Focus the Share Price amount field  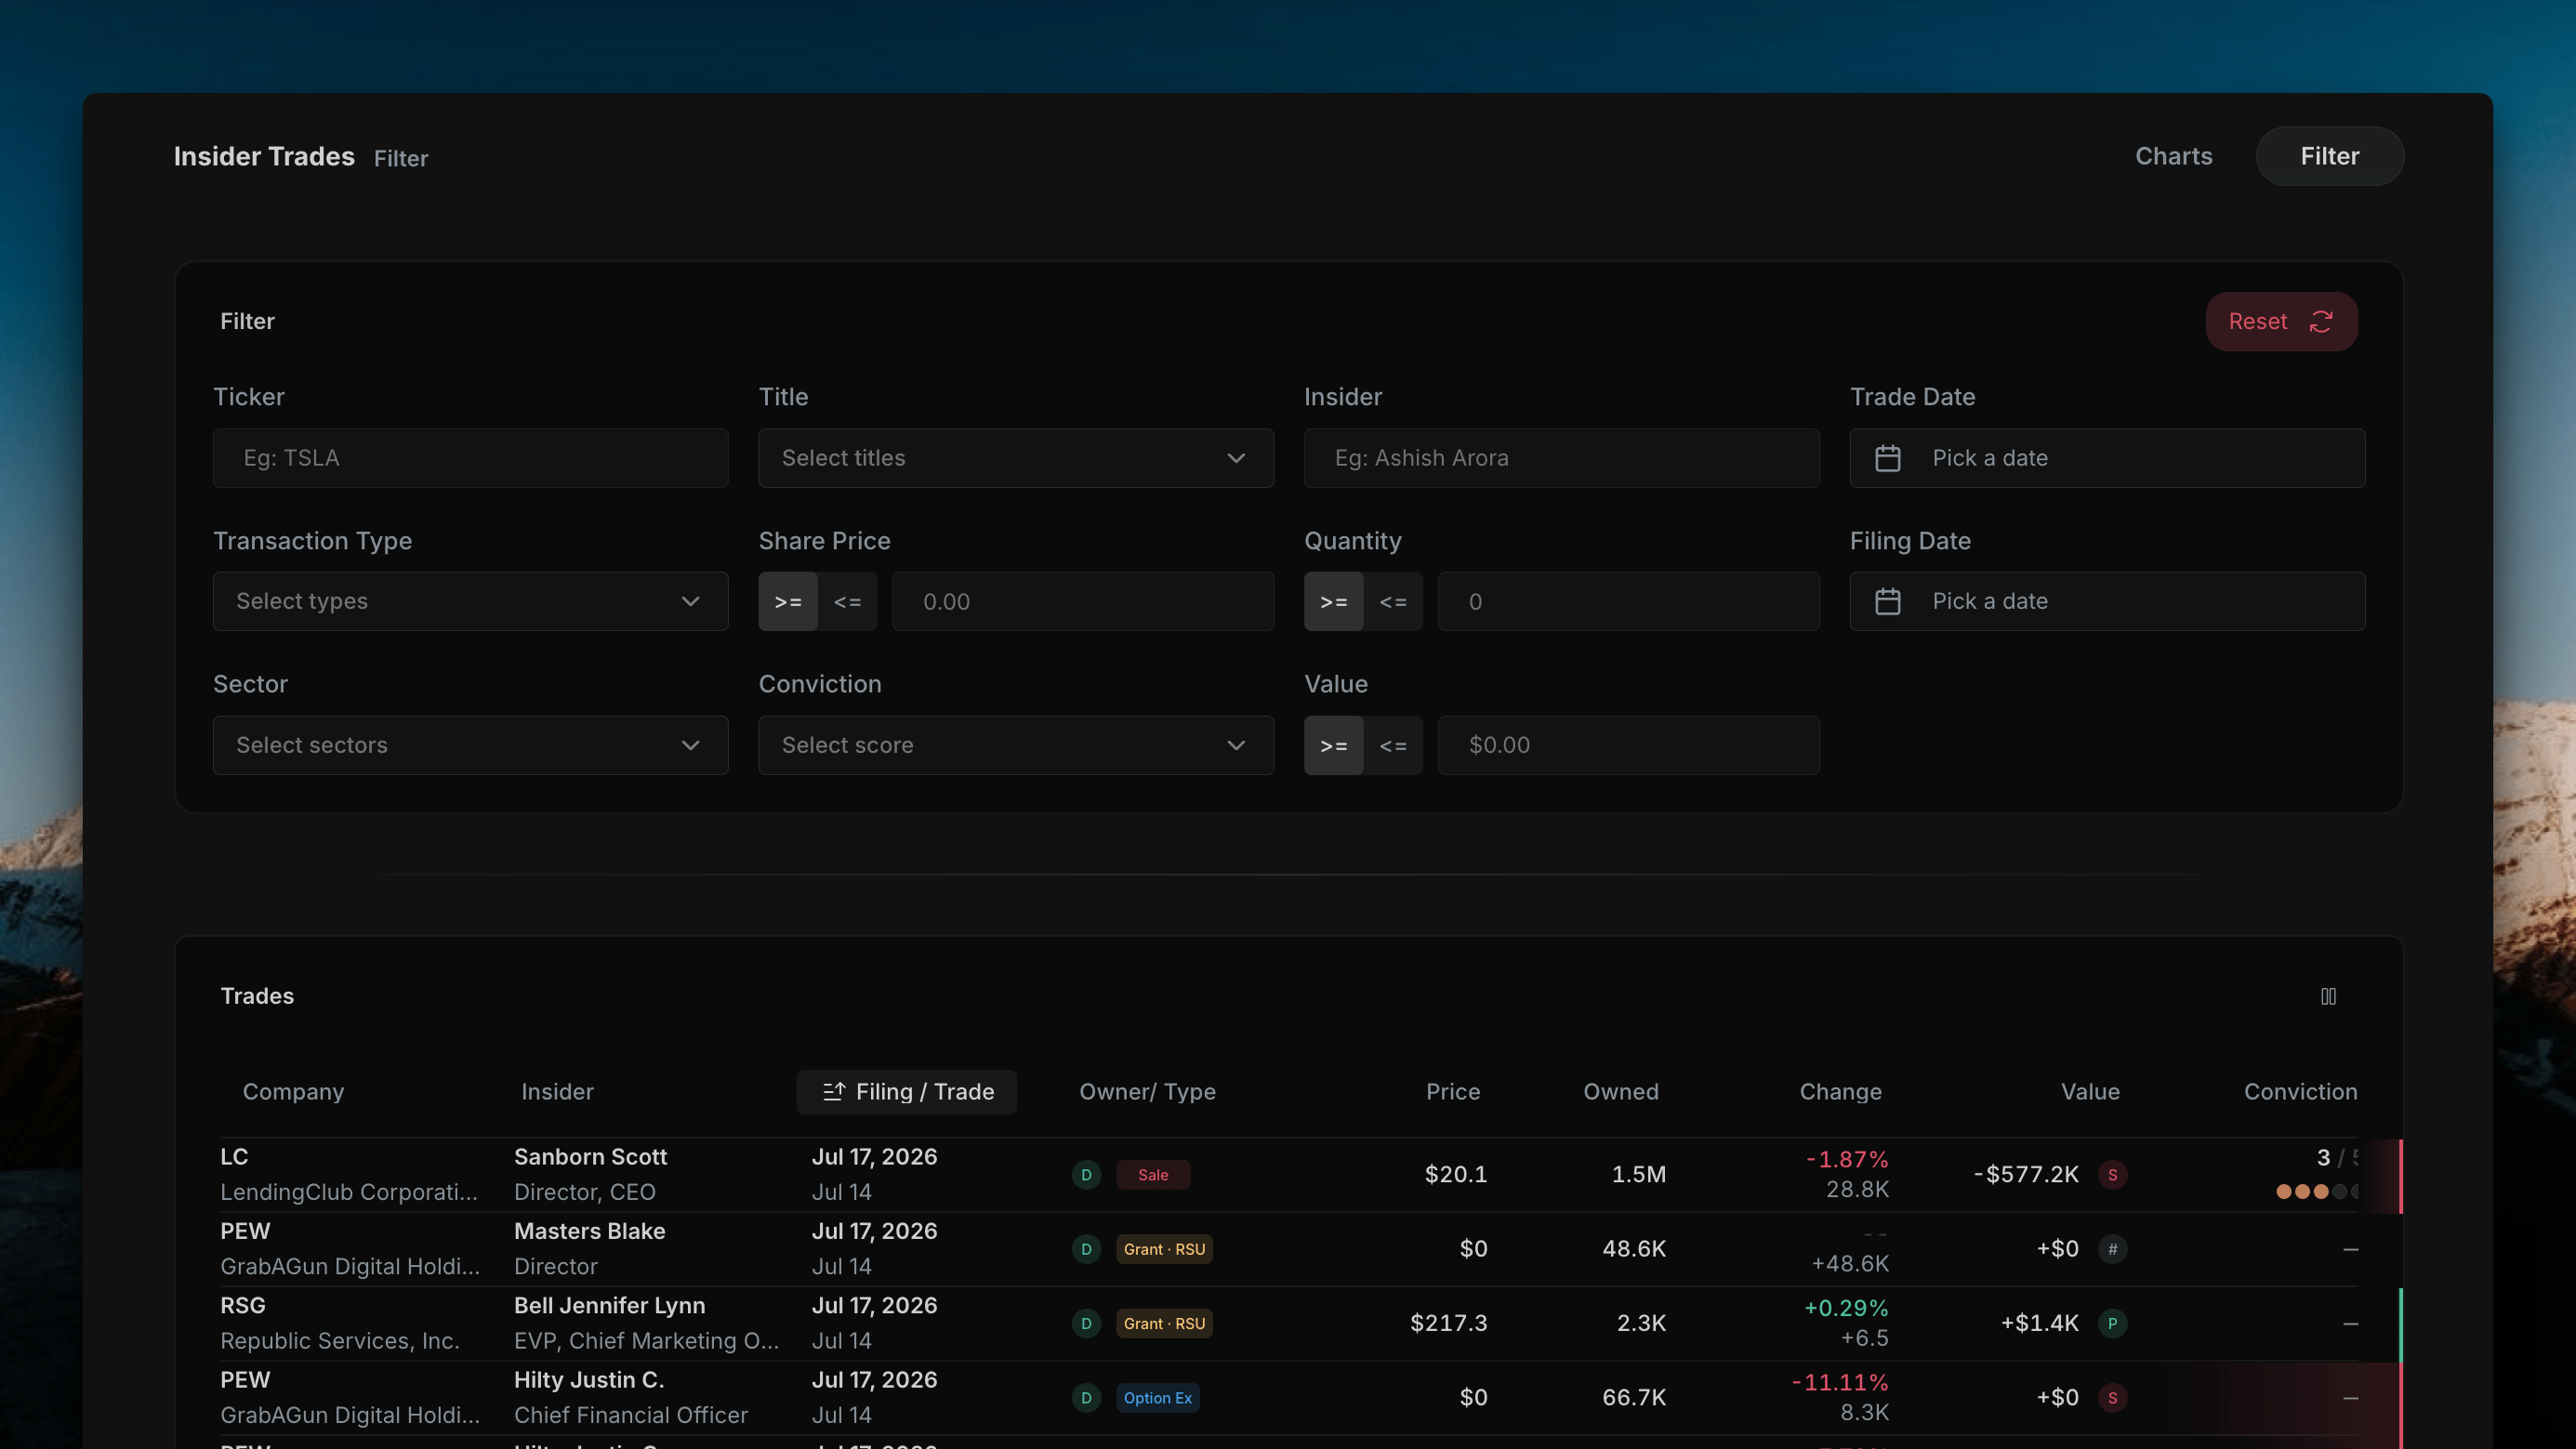point(1083,602)
